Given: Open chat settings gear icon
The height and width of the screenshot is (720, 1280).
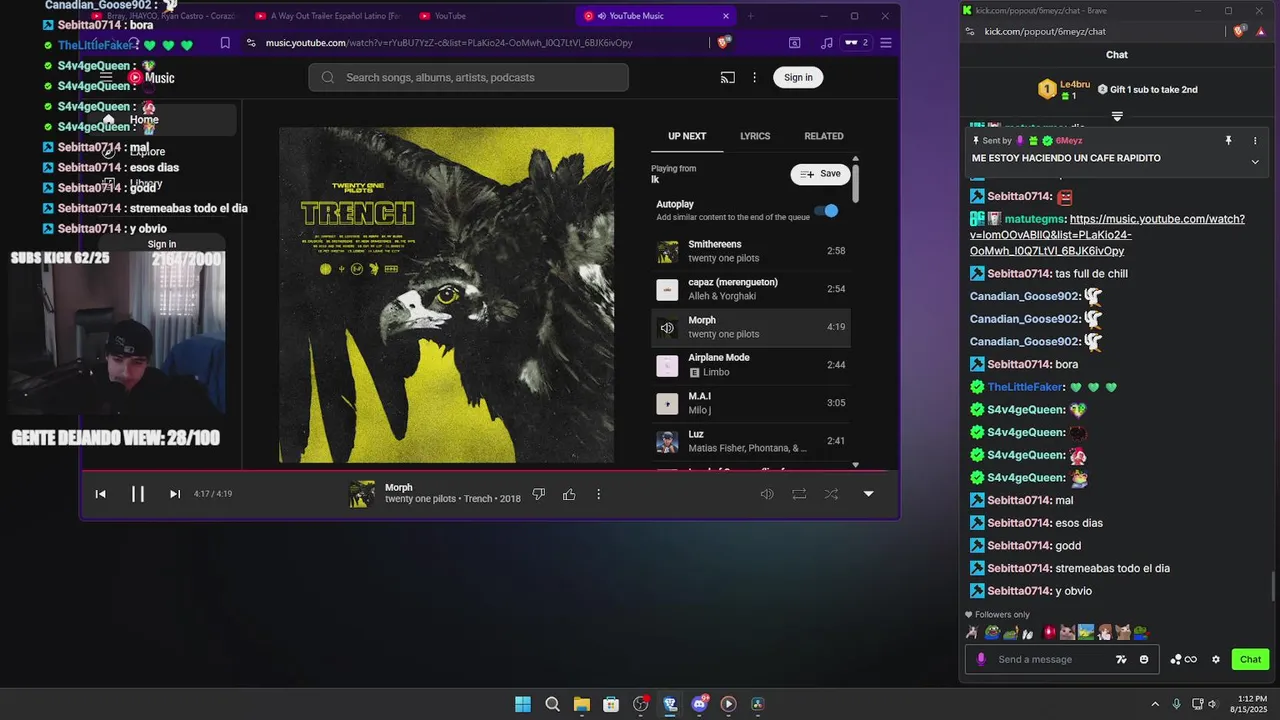Looking at the screenshot, I should pyautogui.click(x=1216, y=659).
